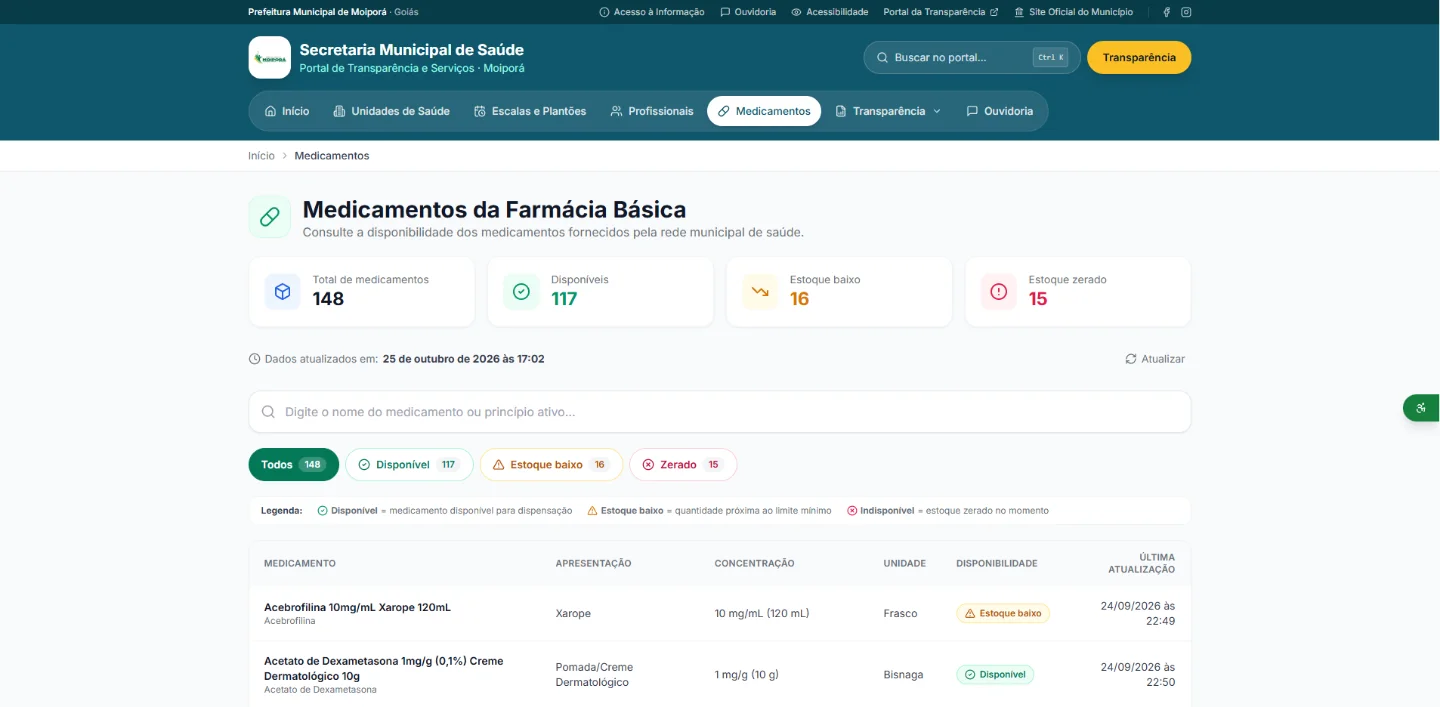The image size is (1440, 707).
Task: Select Medicamentos in navigation bar
Action: pyautogui.click(x=764, y=111)
